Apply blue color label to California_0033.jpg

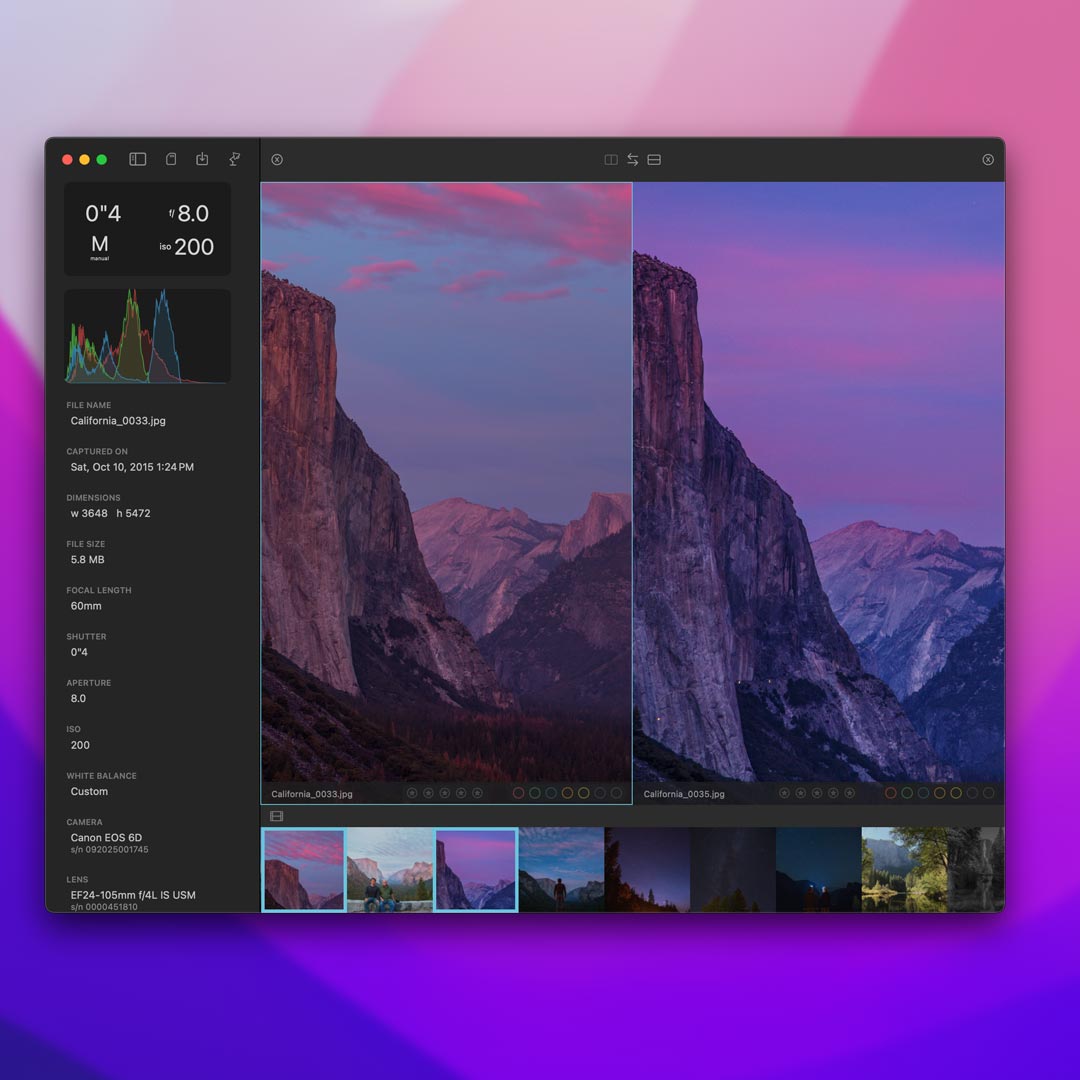[x=551, y=793]
